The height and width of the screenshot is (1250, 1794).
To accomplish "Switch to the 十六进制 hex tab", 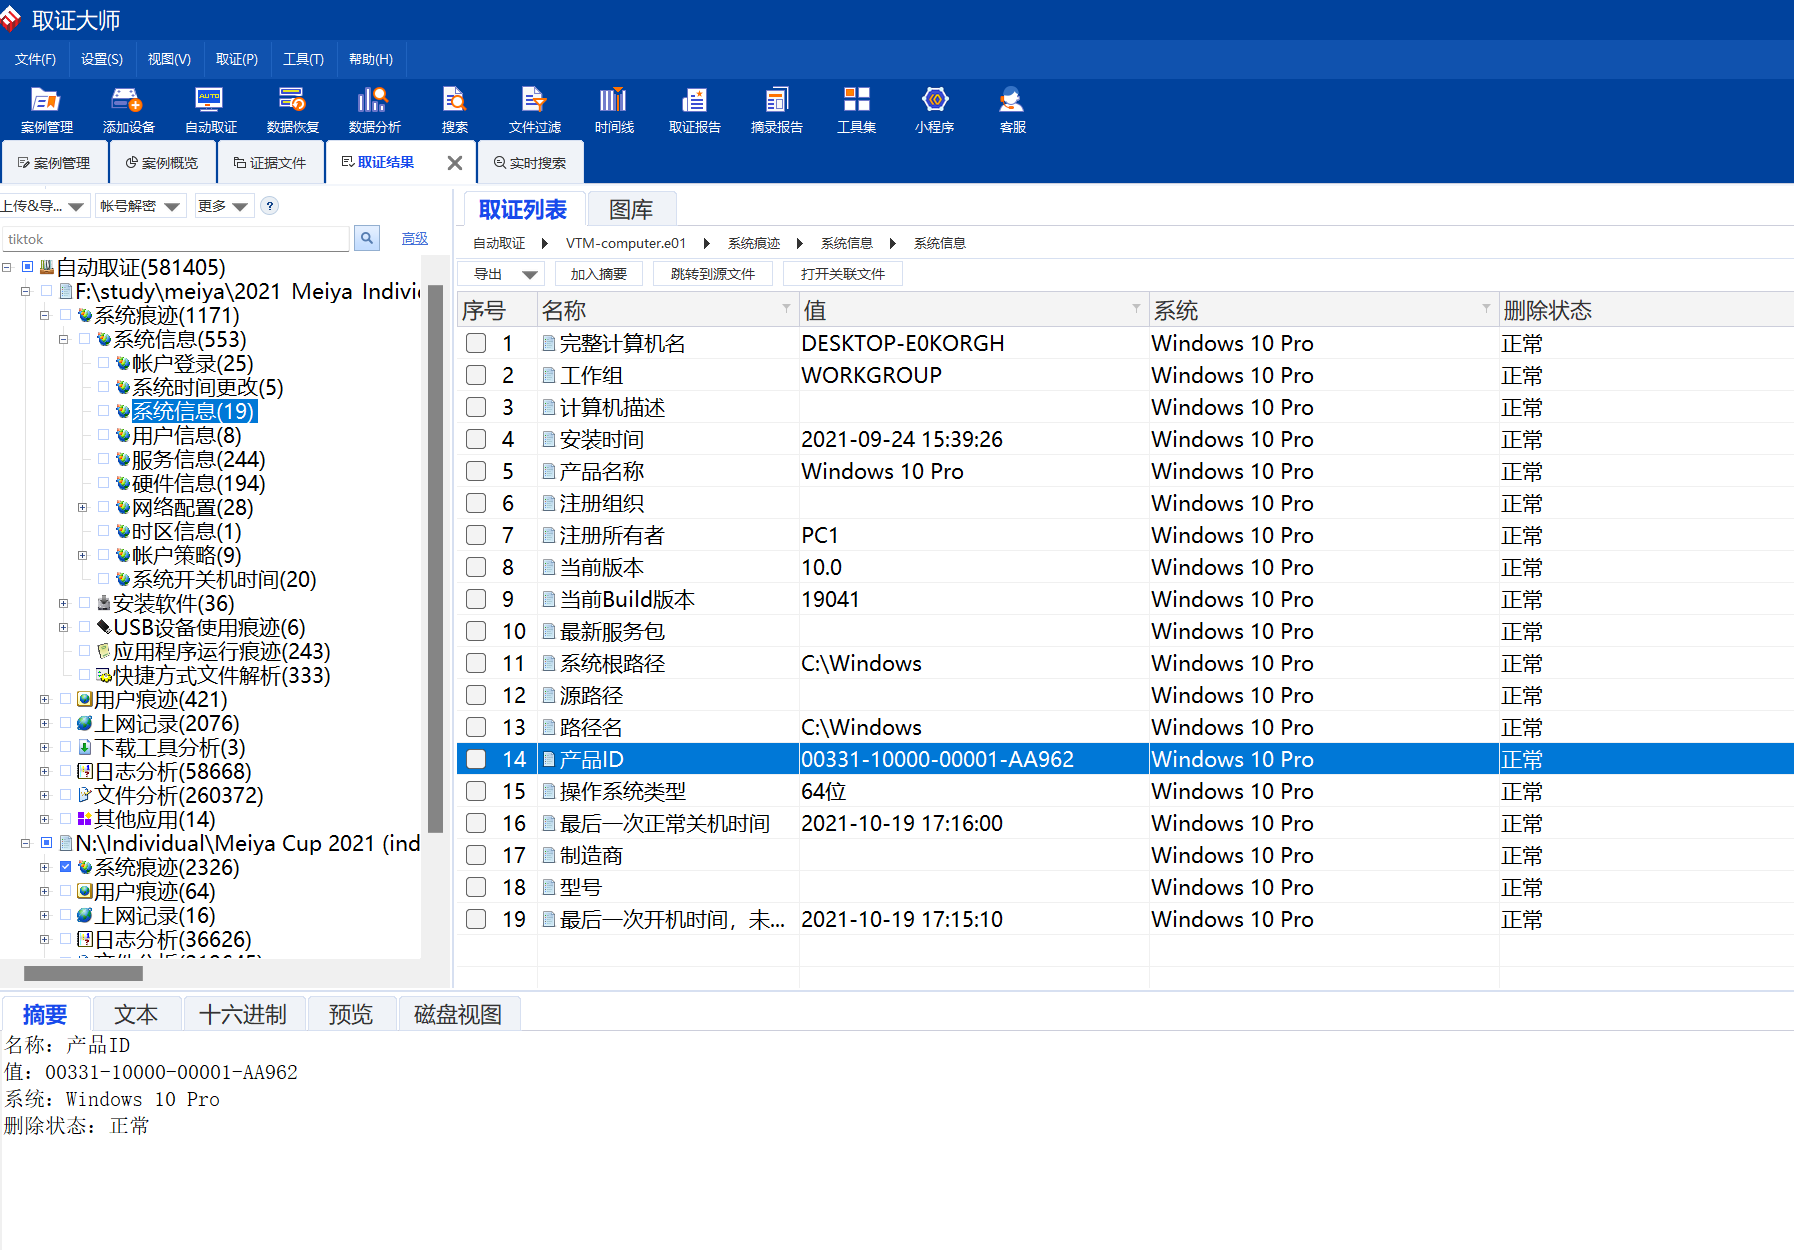I will click(243, 1015).
